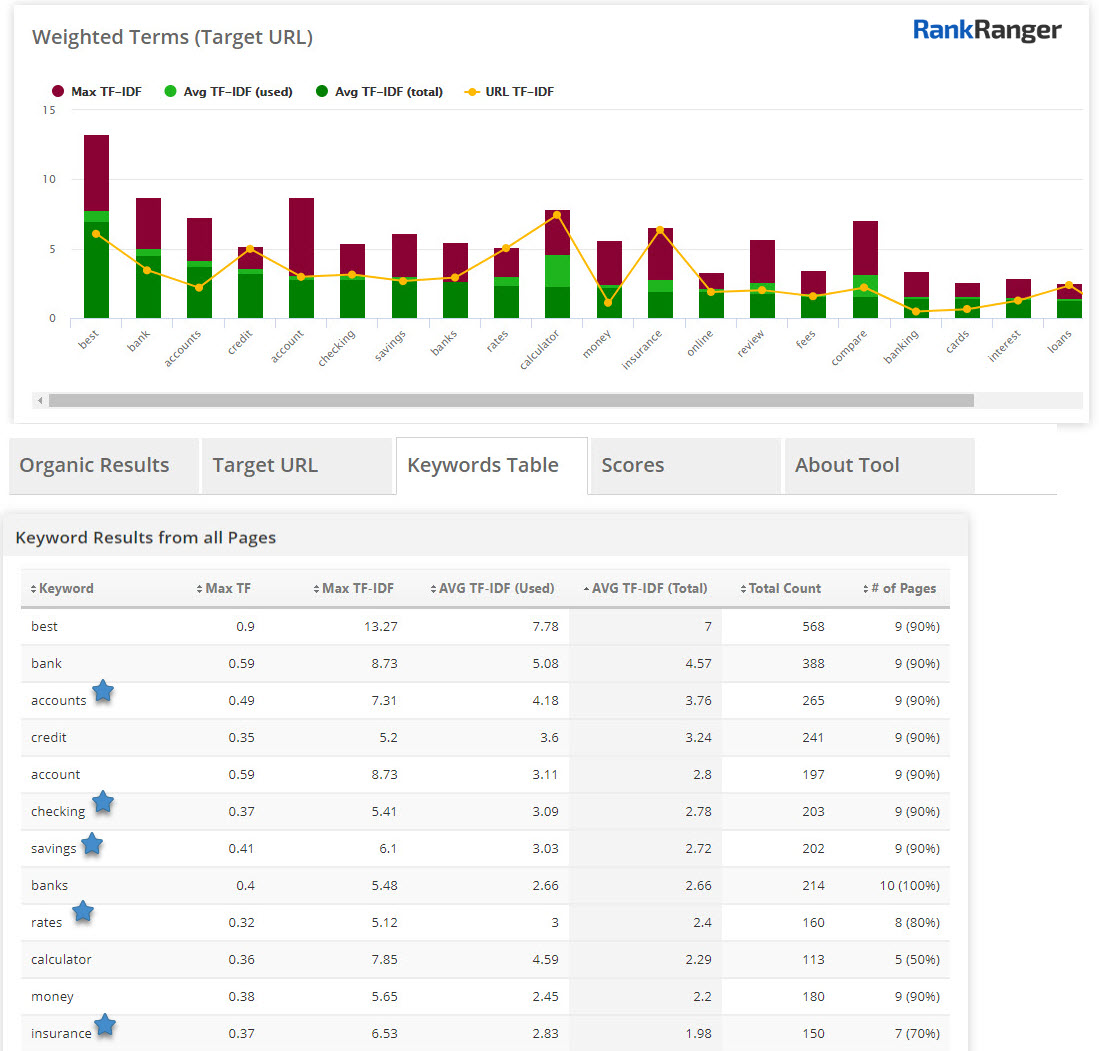The image size is (1099, 1051).
Task: Switch to the Organic Results tab
Action: (95, 465)
